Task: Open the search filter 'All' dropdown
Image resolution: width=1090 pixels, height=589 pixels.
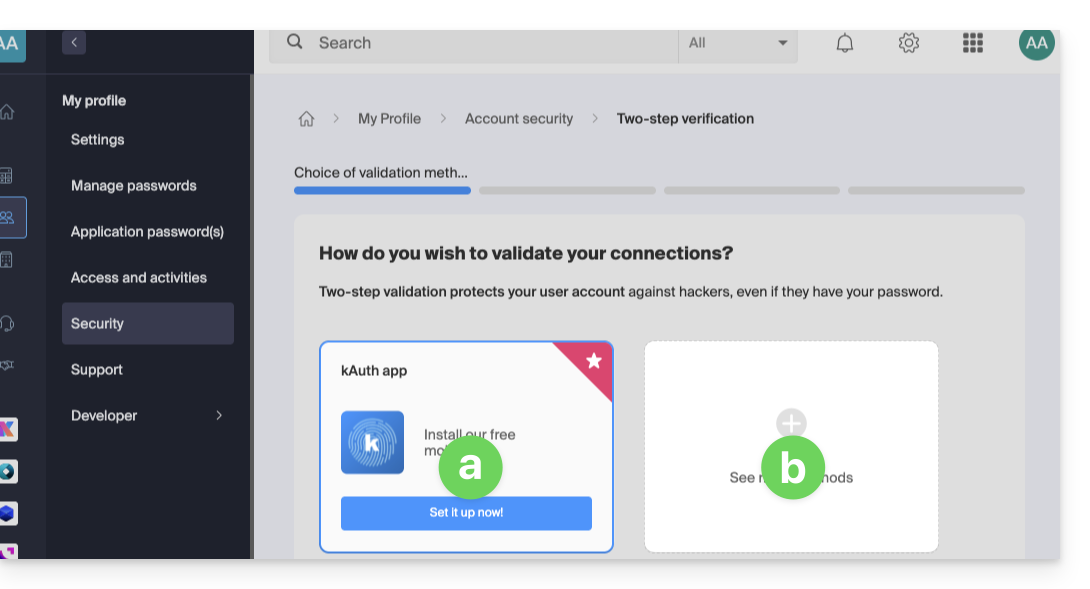Action: (738, 43)
